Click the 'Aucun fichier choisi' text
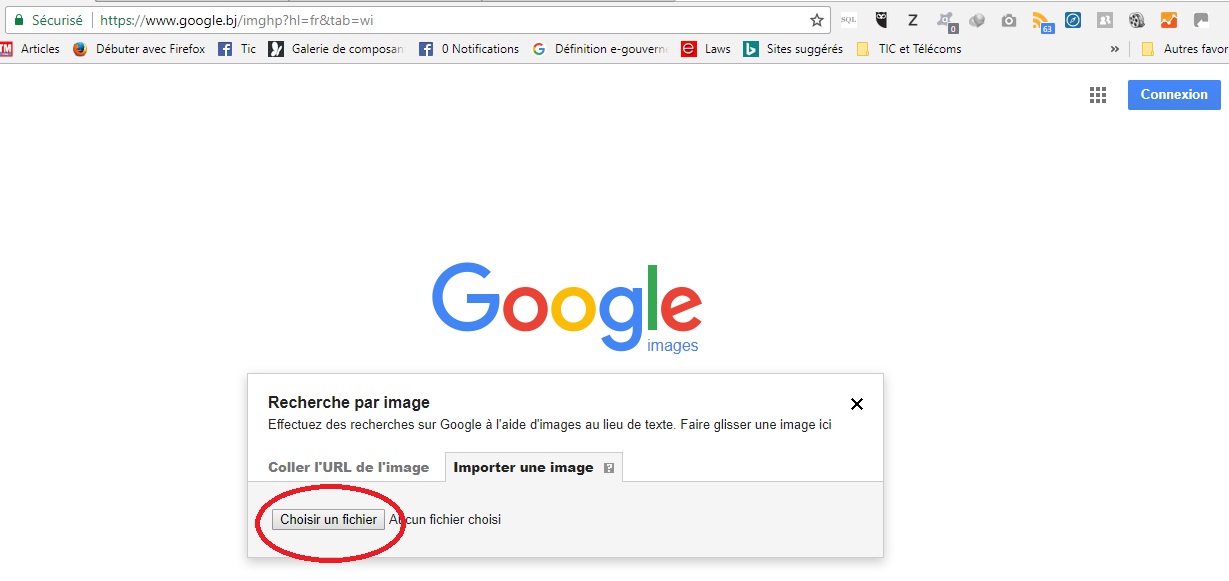 point(445,519)
